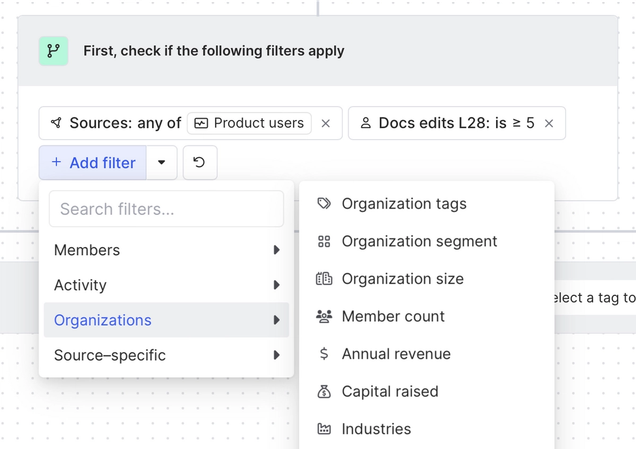Screen dimensions: 636x449
Task: Remove the Product users source filter
Action: coord(325,123)
